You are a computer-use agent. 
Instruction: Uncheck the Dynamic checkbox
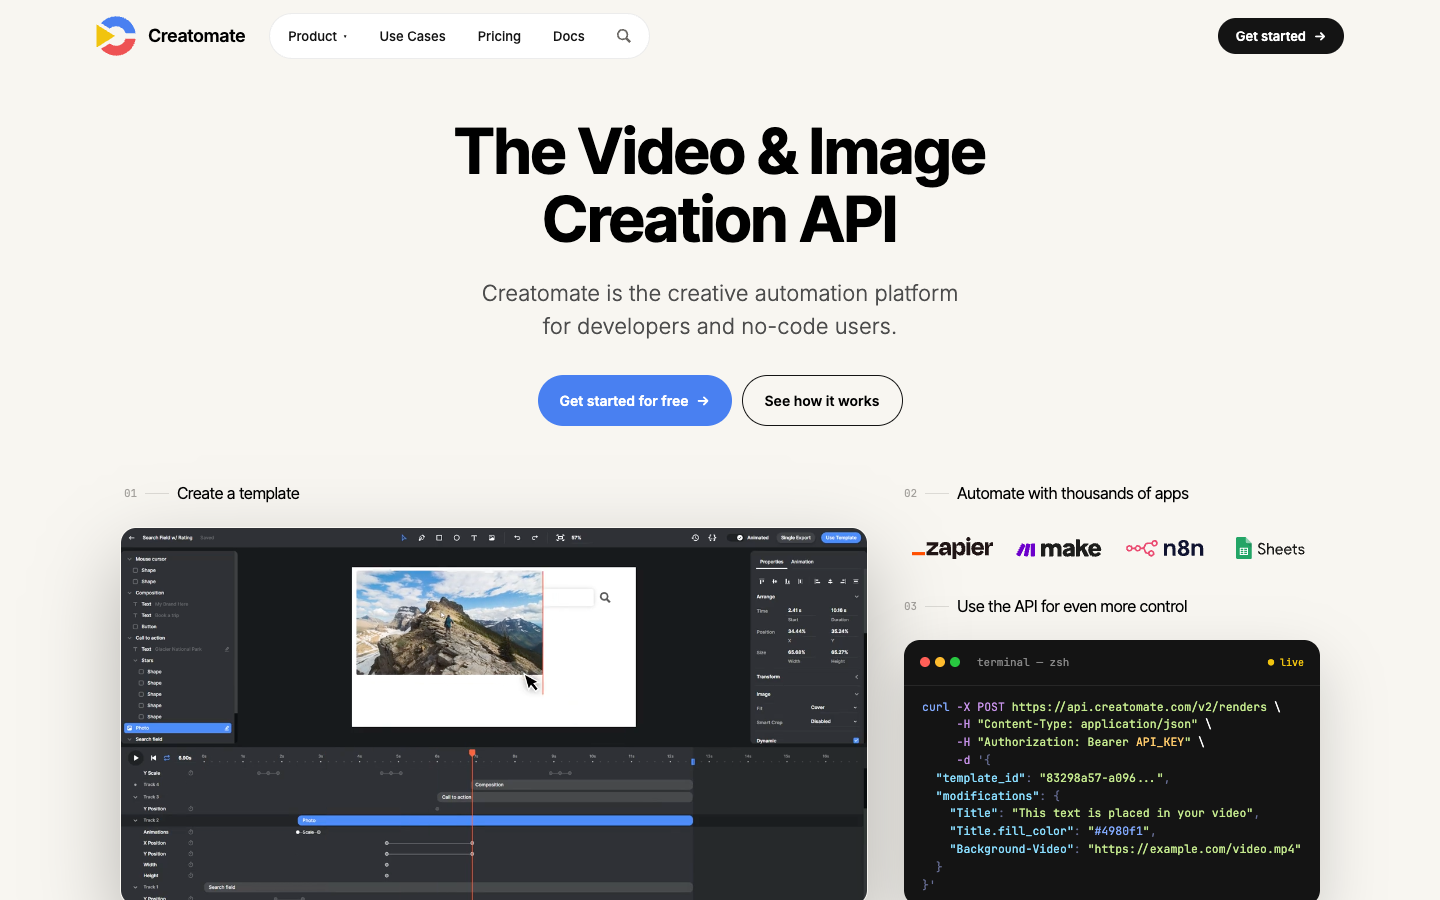(856, 741)
